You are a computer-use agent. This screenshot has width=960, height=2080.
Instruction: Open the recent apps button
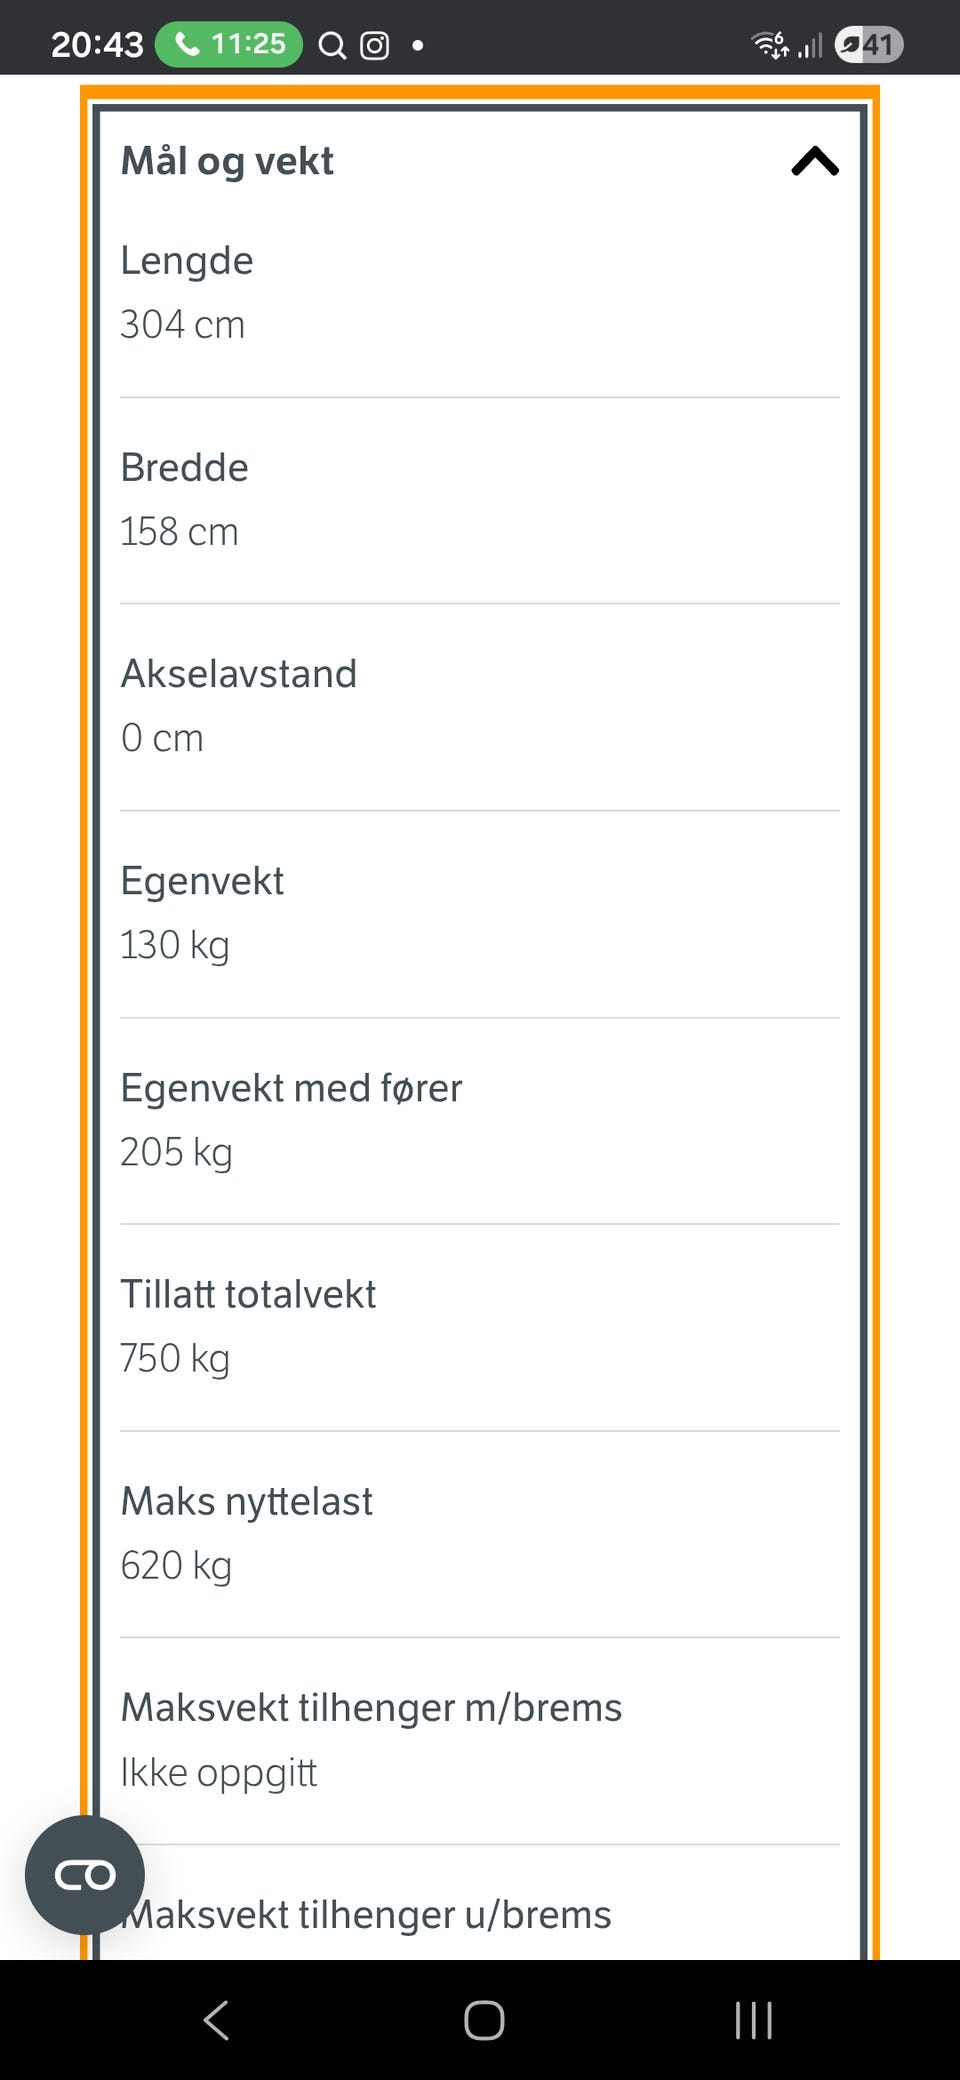(753, 2020)
